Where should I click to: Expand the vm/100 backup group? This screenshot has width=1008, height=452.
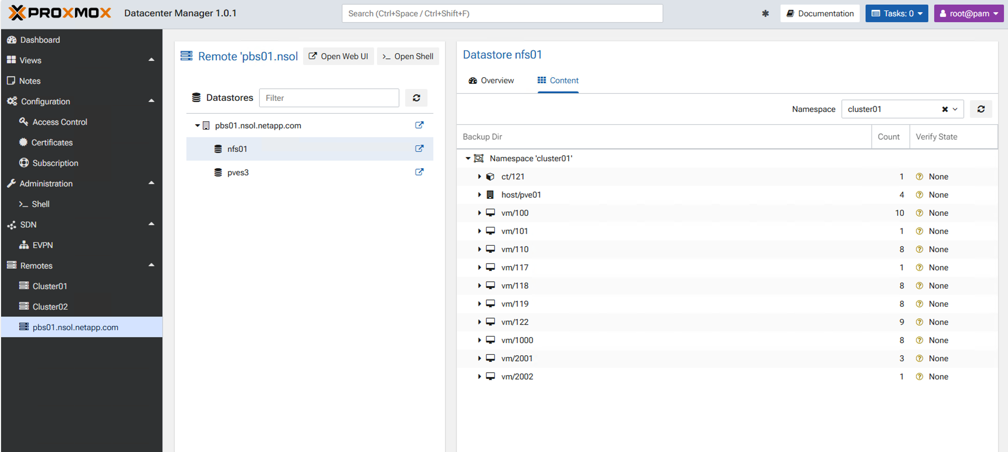click(480, 213)
